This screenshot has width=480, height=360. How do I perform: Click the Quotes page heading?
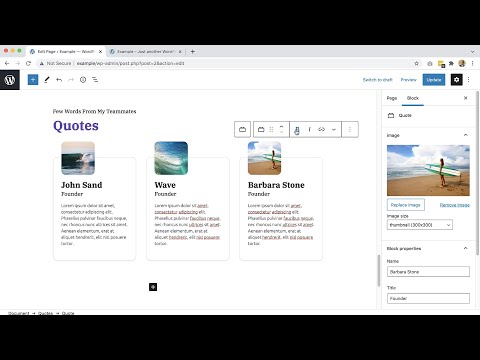(x=76, y=126)
